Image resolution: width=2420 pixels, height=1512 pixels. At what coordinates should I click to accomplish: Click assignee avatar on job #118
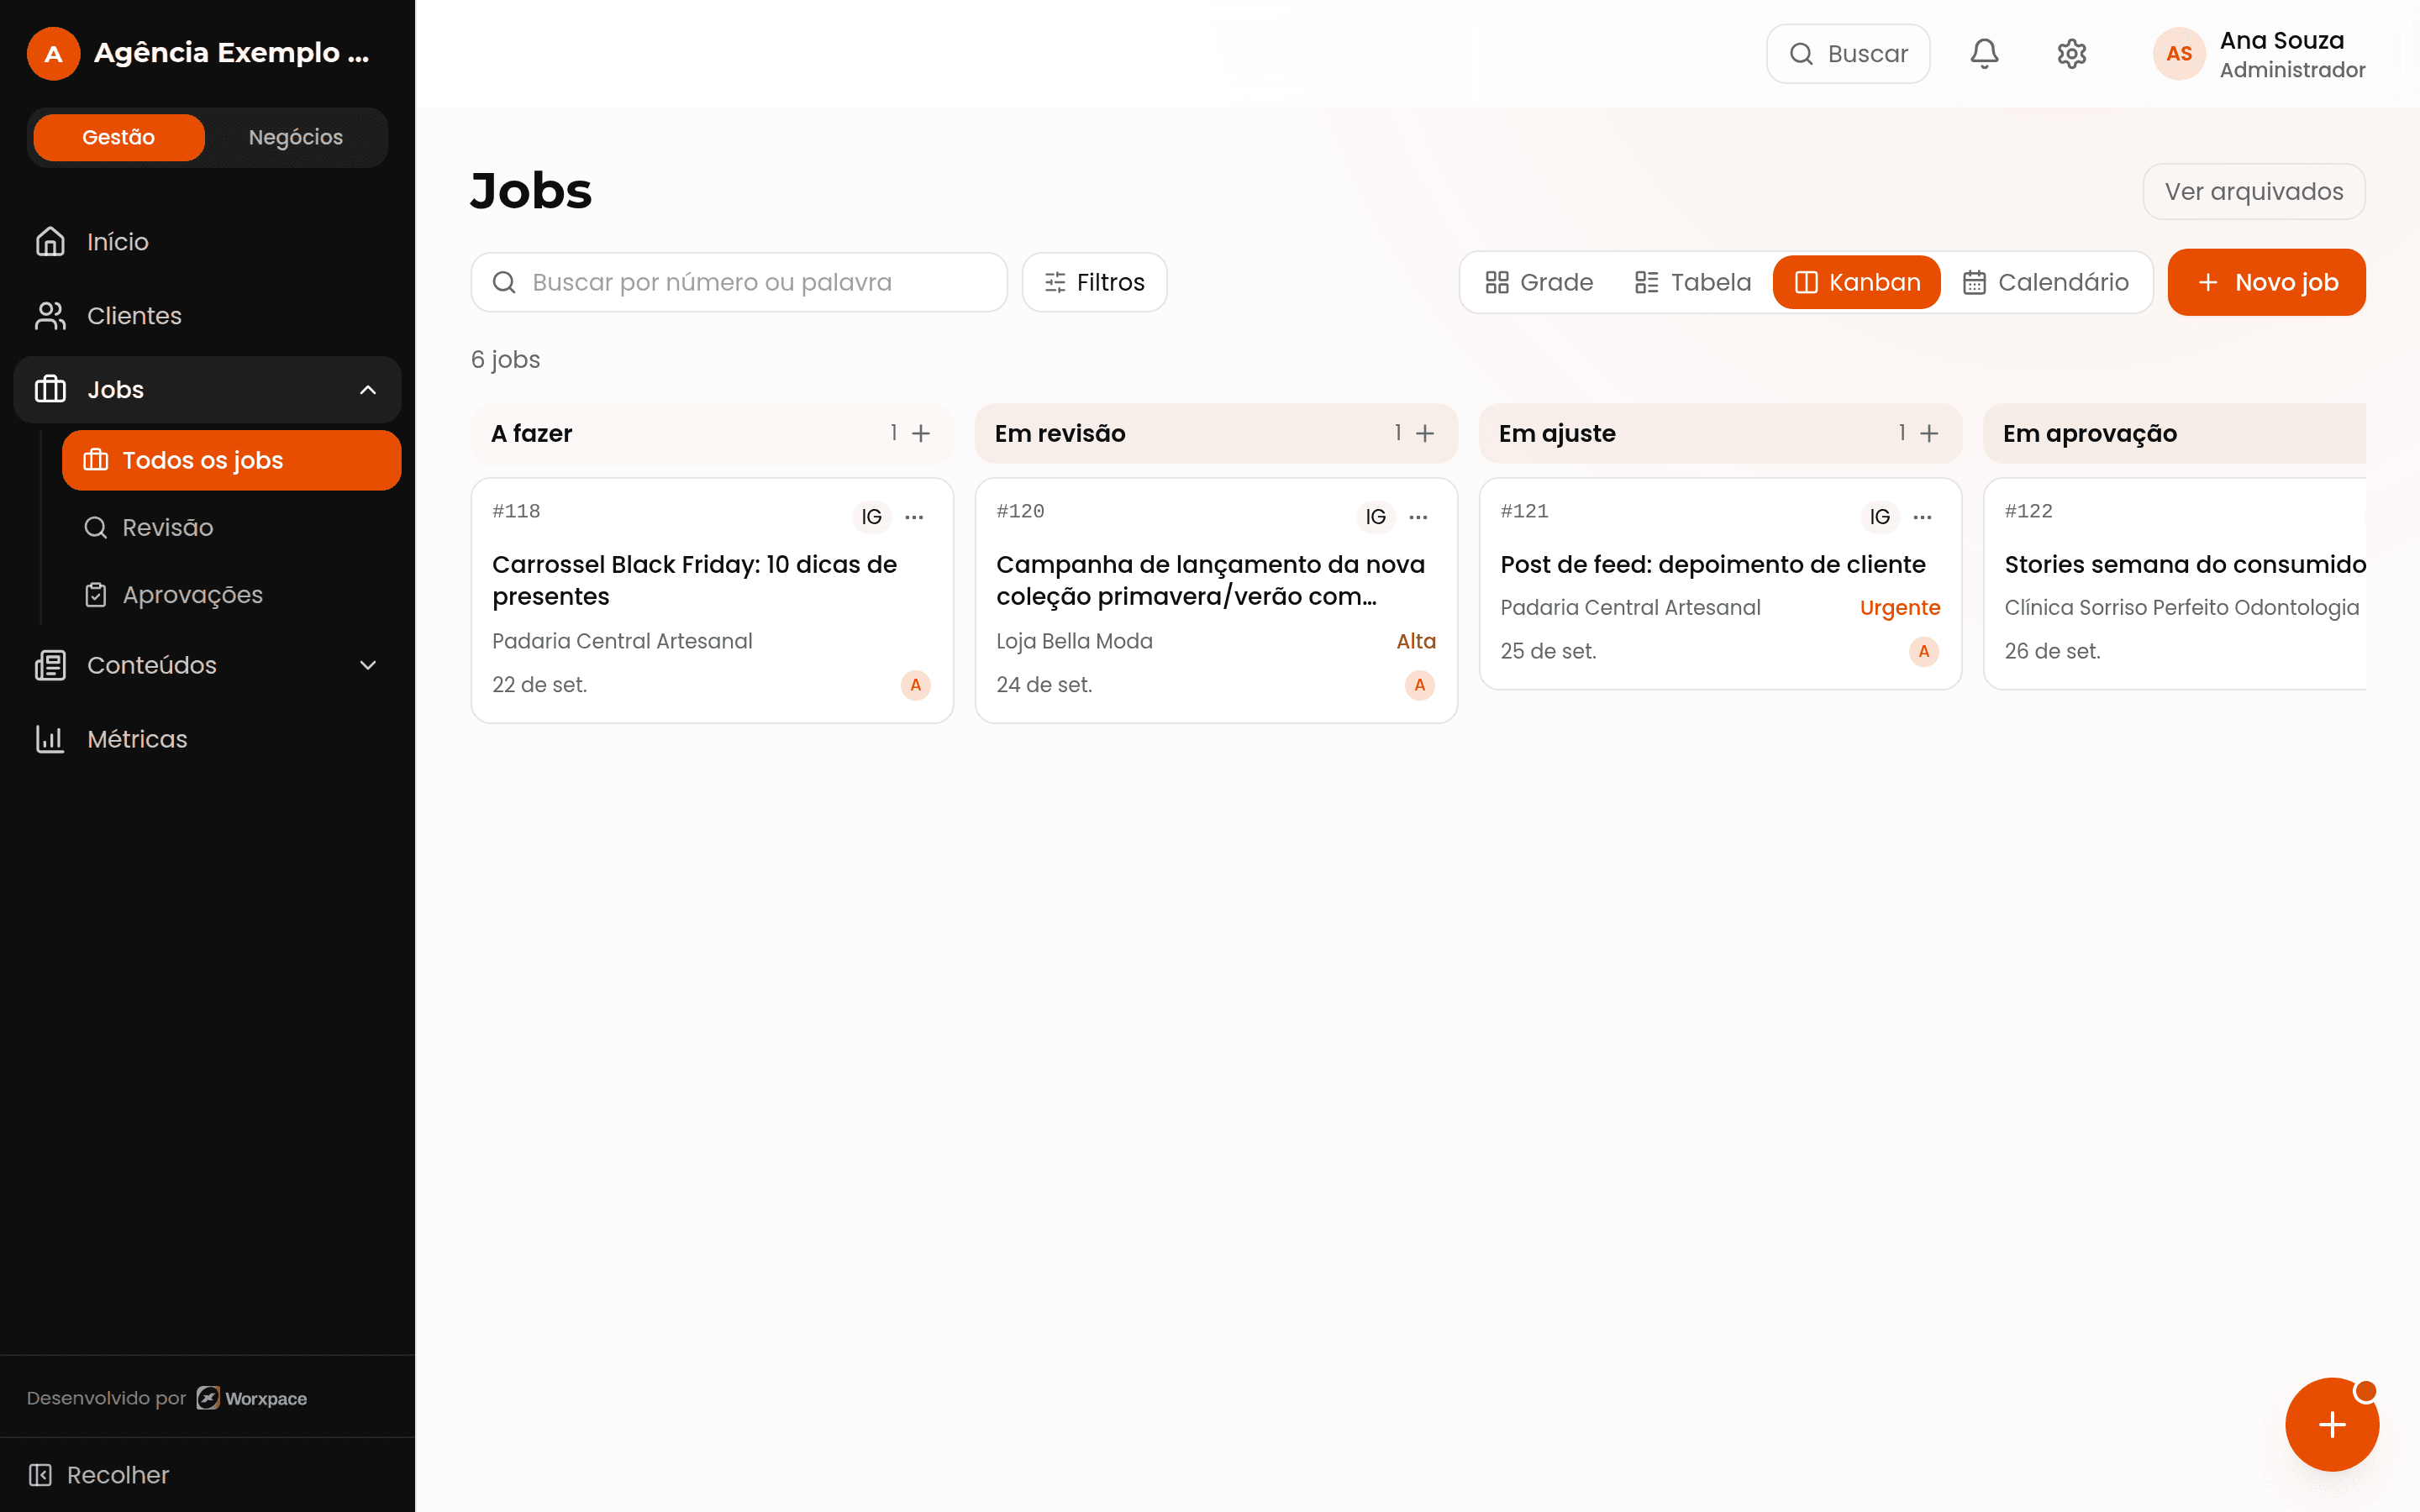tap(915, 685)
